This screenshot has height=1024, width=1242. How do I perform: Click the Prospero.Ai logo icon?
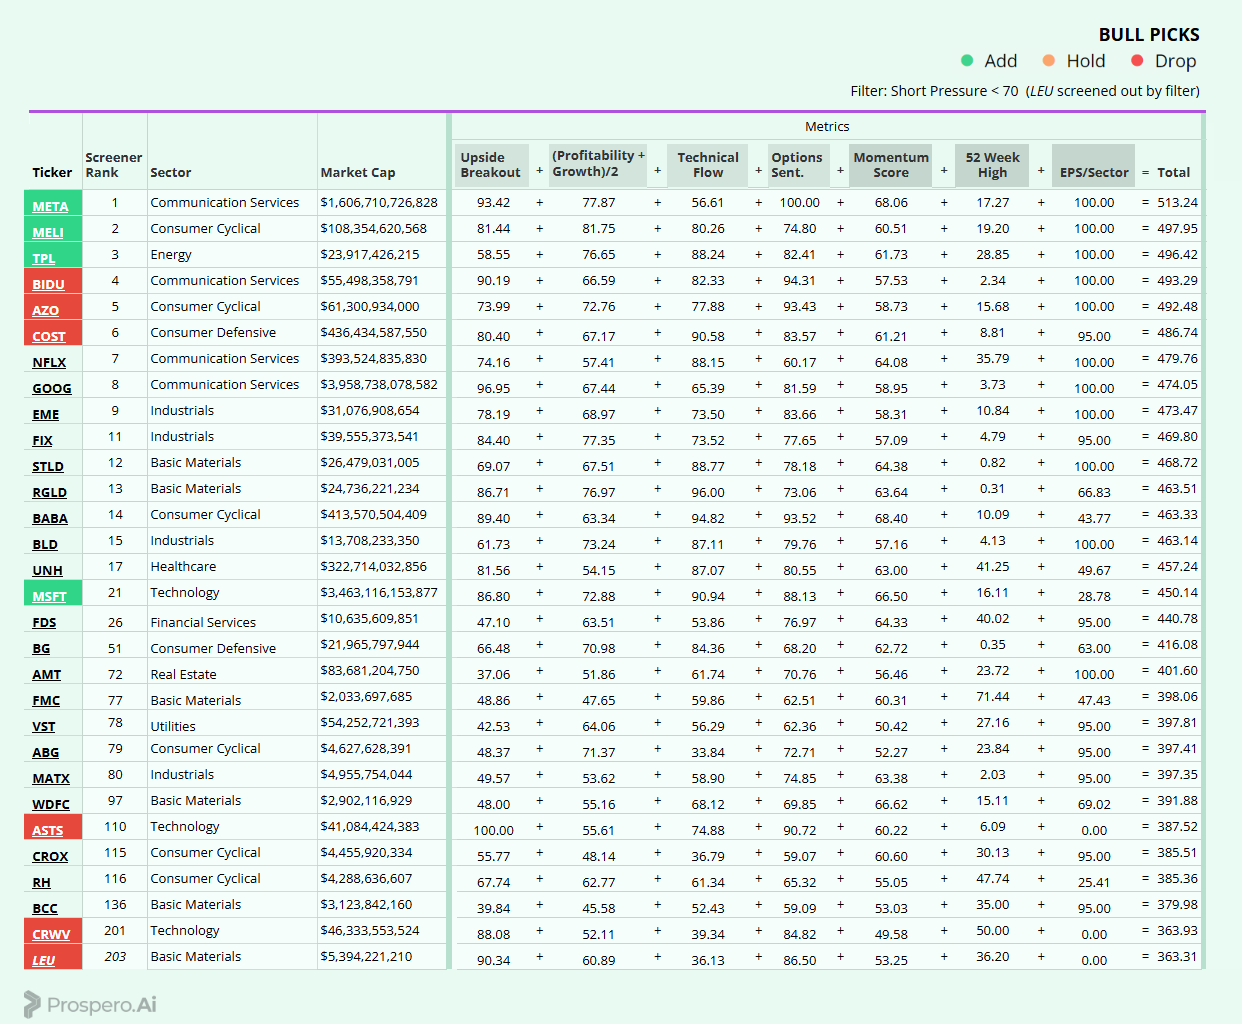tap(32, 1004)
